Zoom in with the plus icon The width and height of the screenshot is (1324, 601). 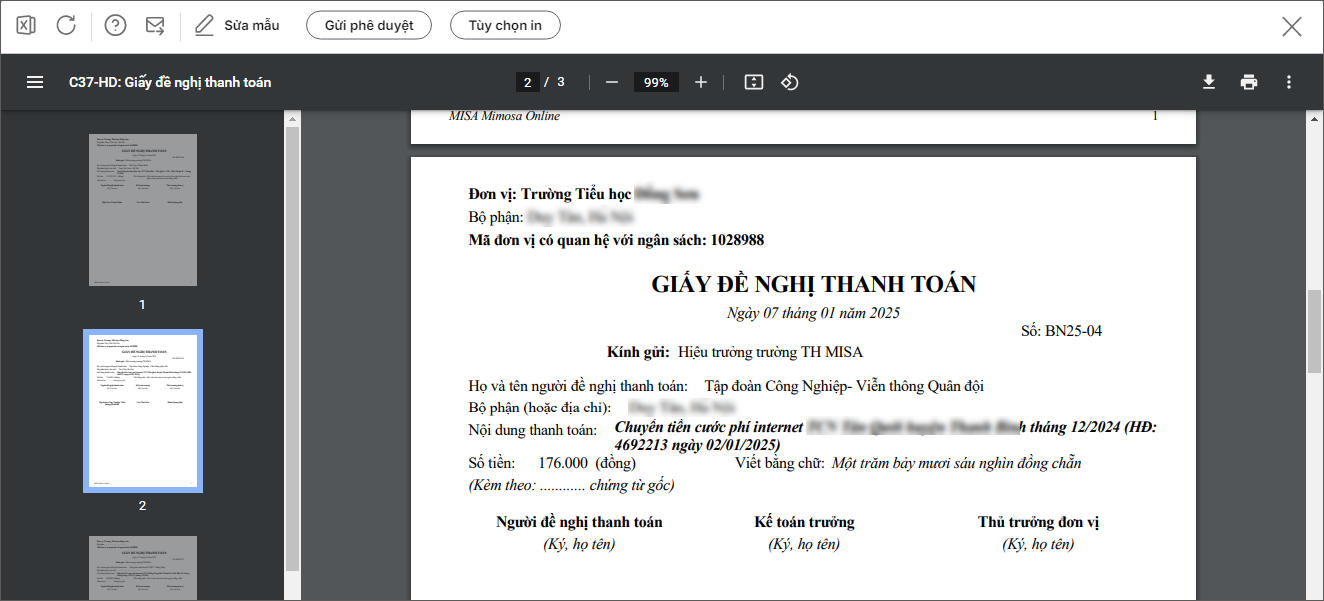coord(700,82)
